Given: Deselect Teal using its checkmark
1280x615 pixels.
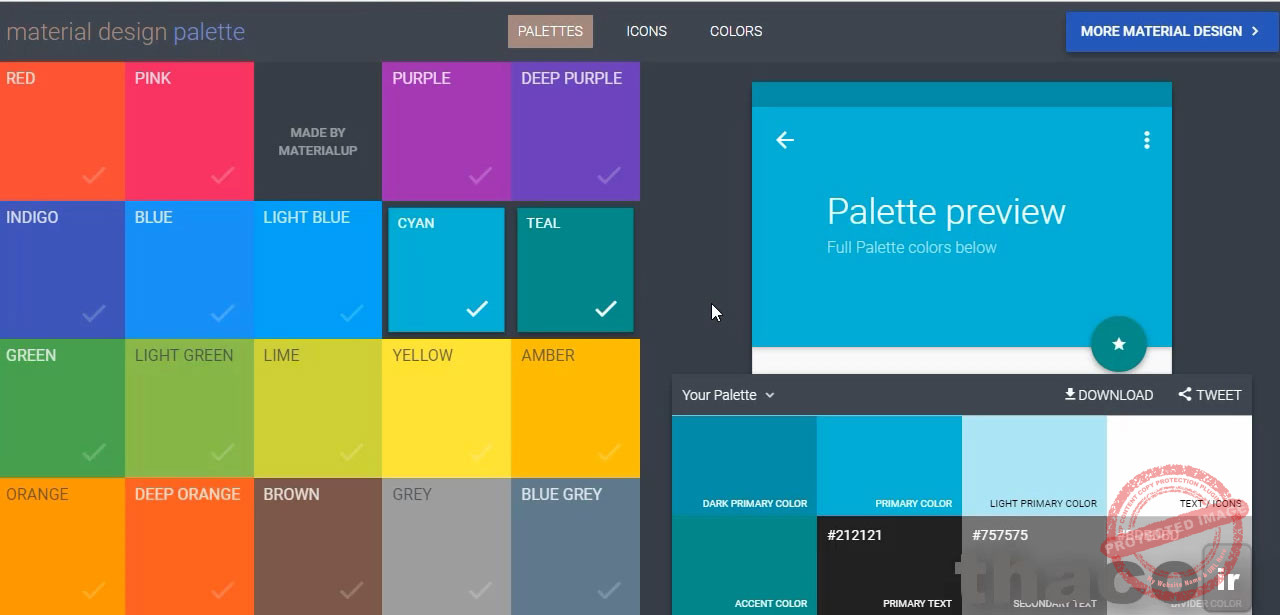Looking at the screenshot, I should click(x=606, y=309).
